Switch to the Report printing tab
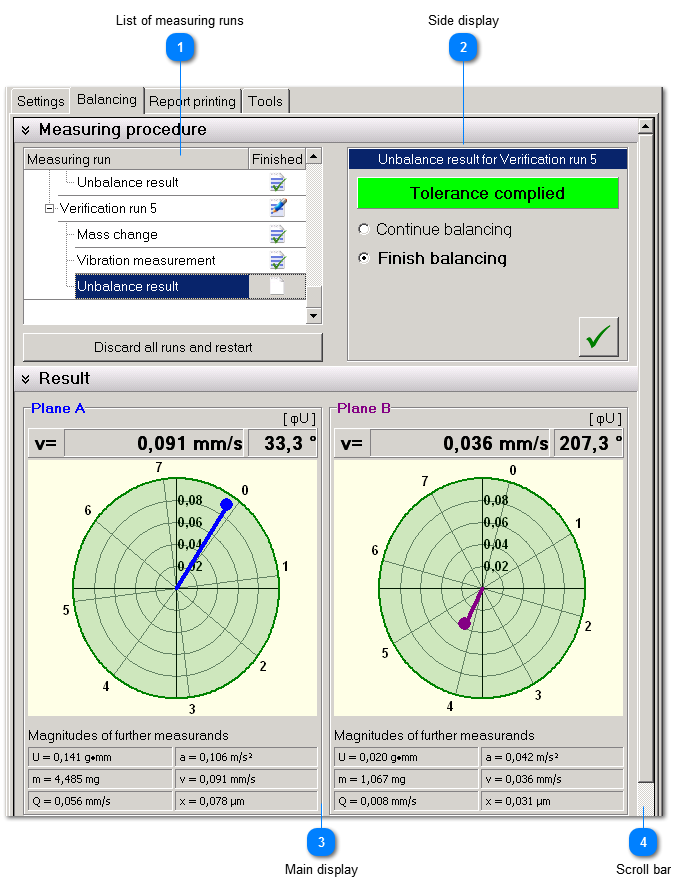This screenshot has height=893, width=687. [x=193, y=101]
